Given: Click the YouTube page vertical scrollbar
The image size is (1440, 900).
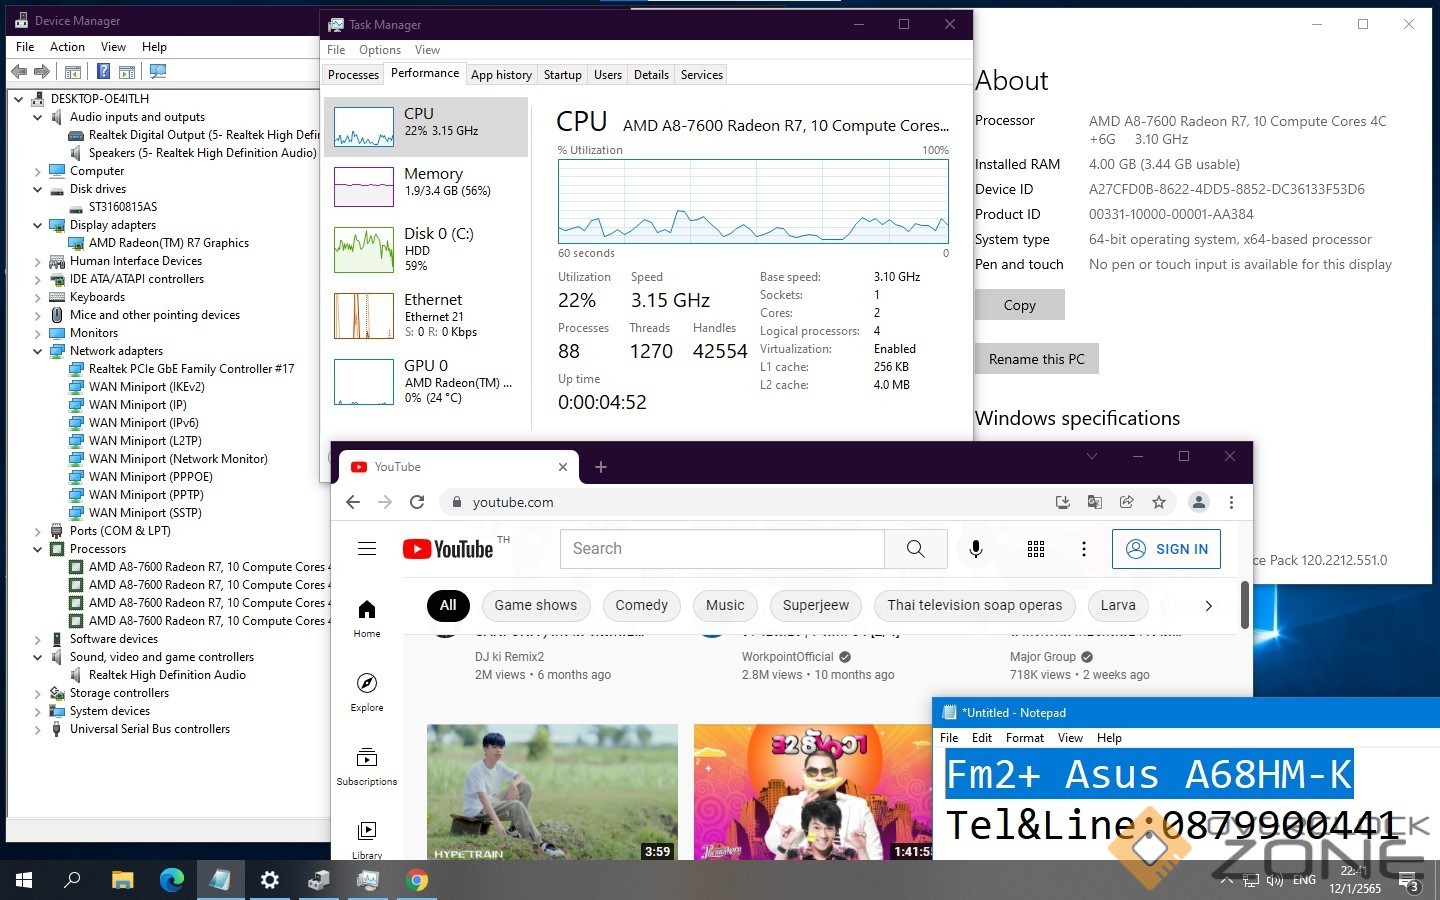Looking at the screenshot, I should [x=1244, y=604].
